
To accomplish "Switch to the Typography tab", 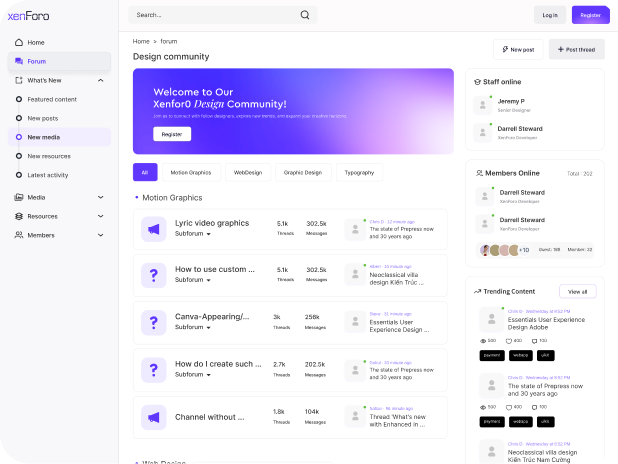I will (x=359, y=172).
